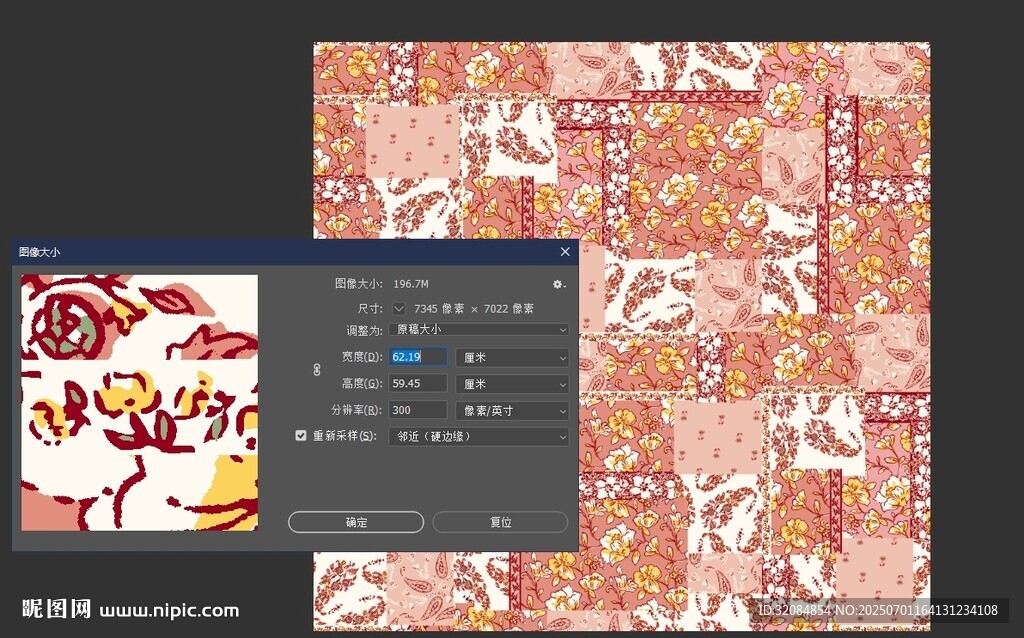Open the 像素/英寸 resolution unit dropdown
The width and height of the screenshot is (1024, 638).
pos(511,410)
